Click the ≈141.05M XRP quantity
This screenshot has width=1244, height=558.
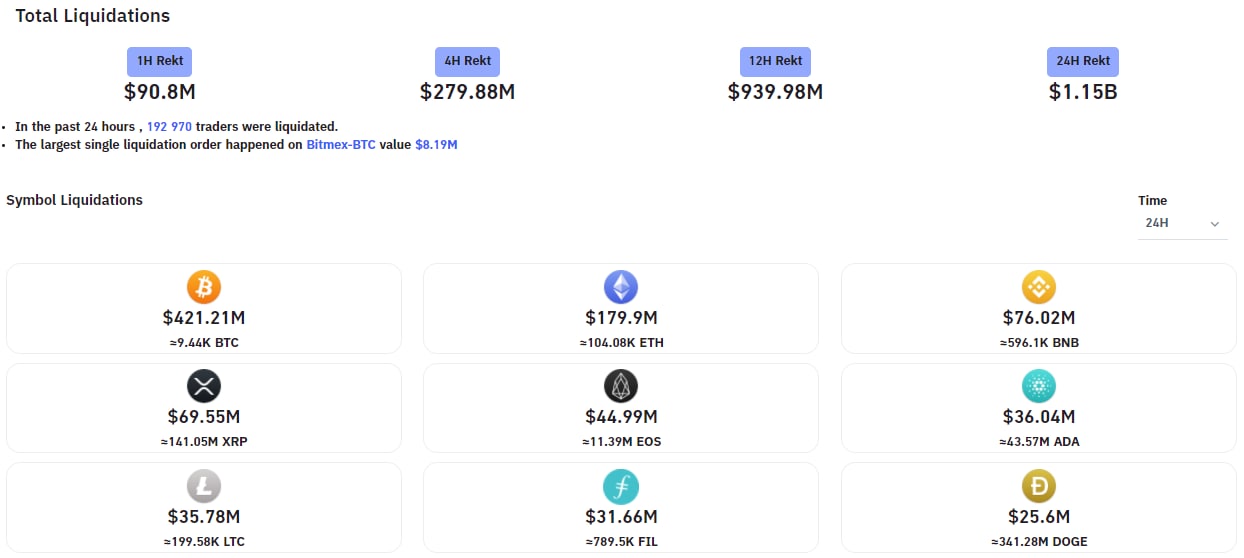(204, 441)
